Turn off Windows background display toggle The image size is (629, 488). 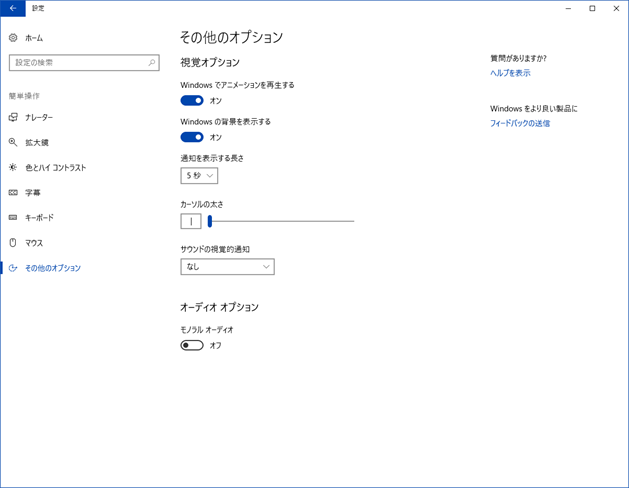[192, 137]
